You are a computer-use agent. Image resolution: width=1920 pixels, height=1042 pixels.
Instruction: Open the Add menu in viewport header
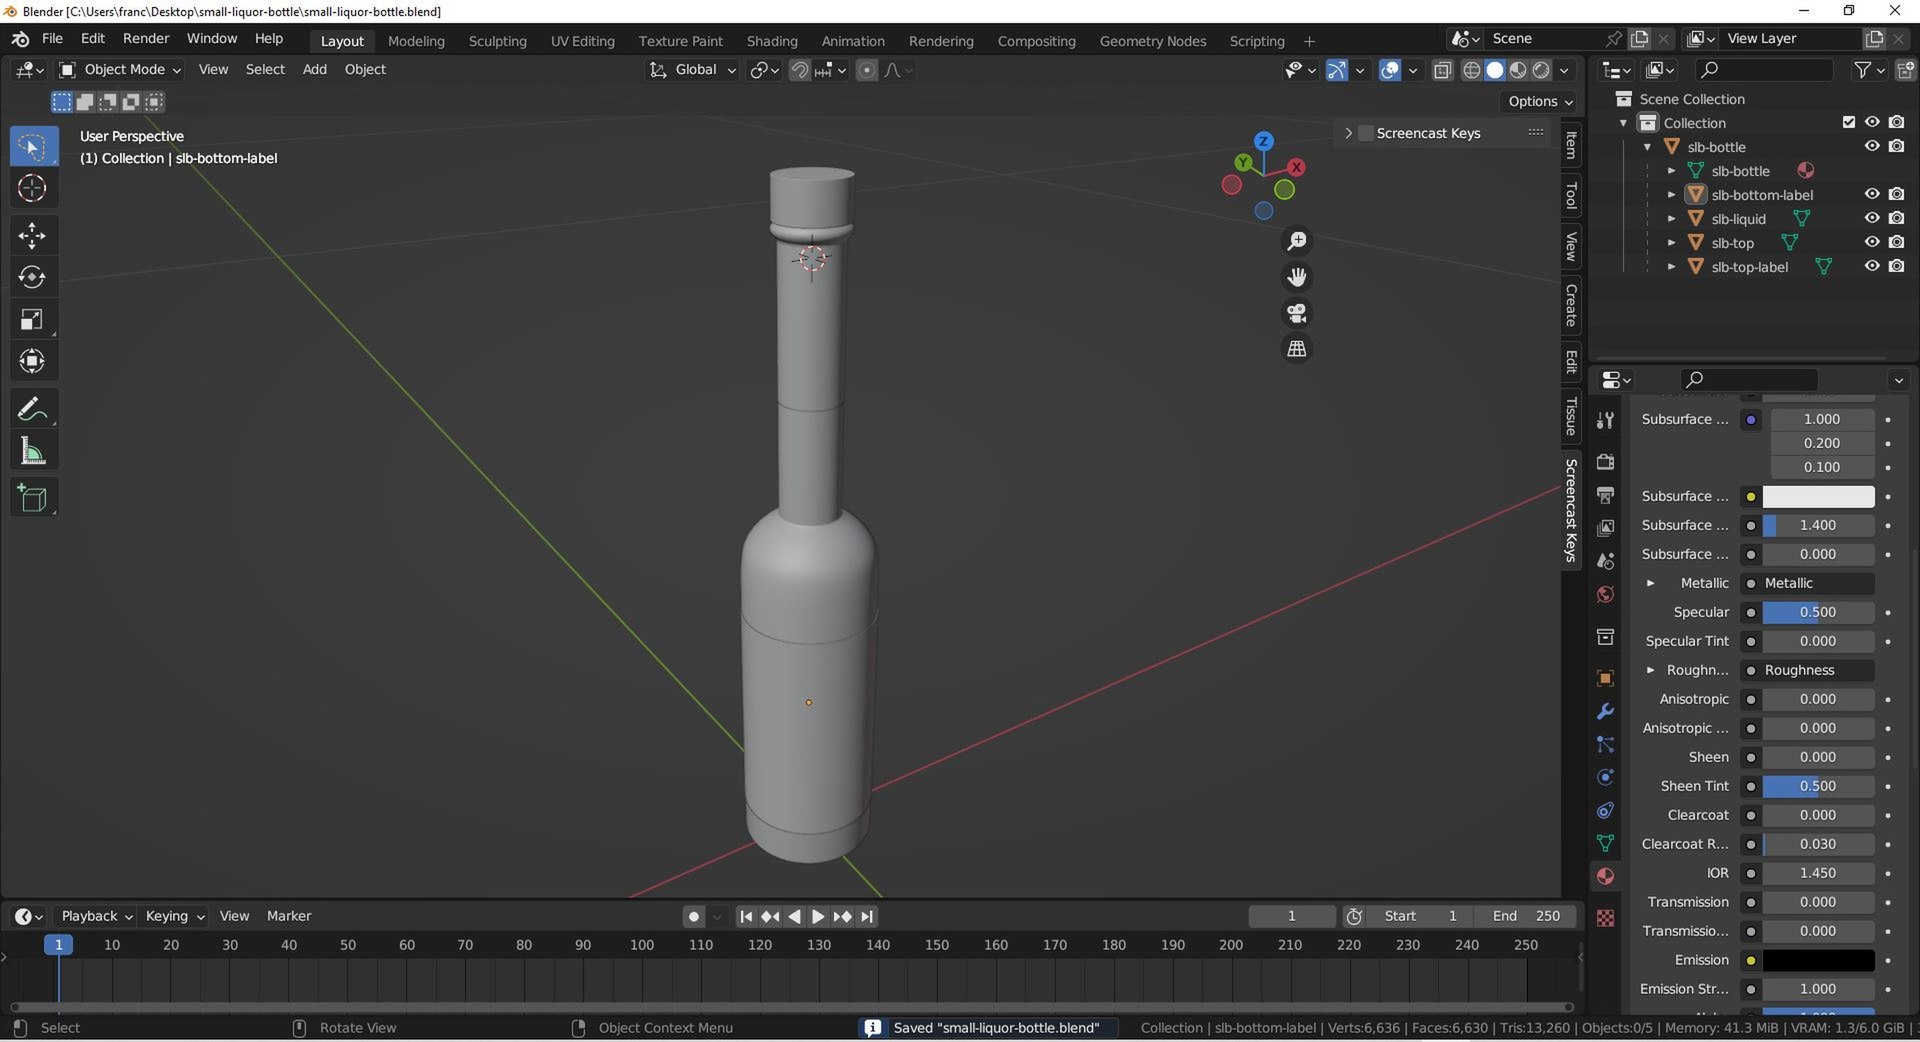tap(314, 69)
